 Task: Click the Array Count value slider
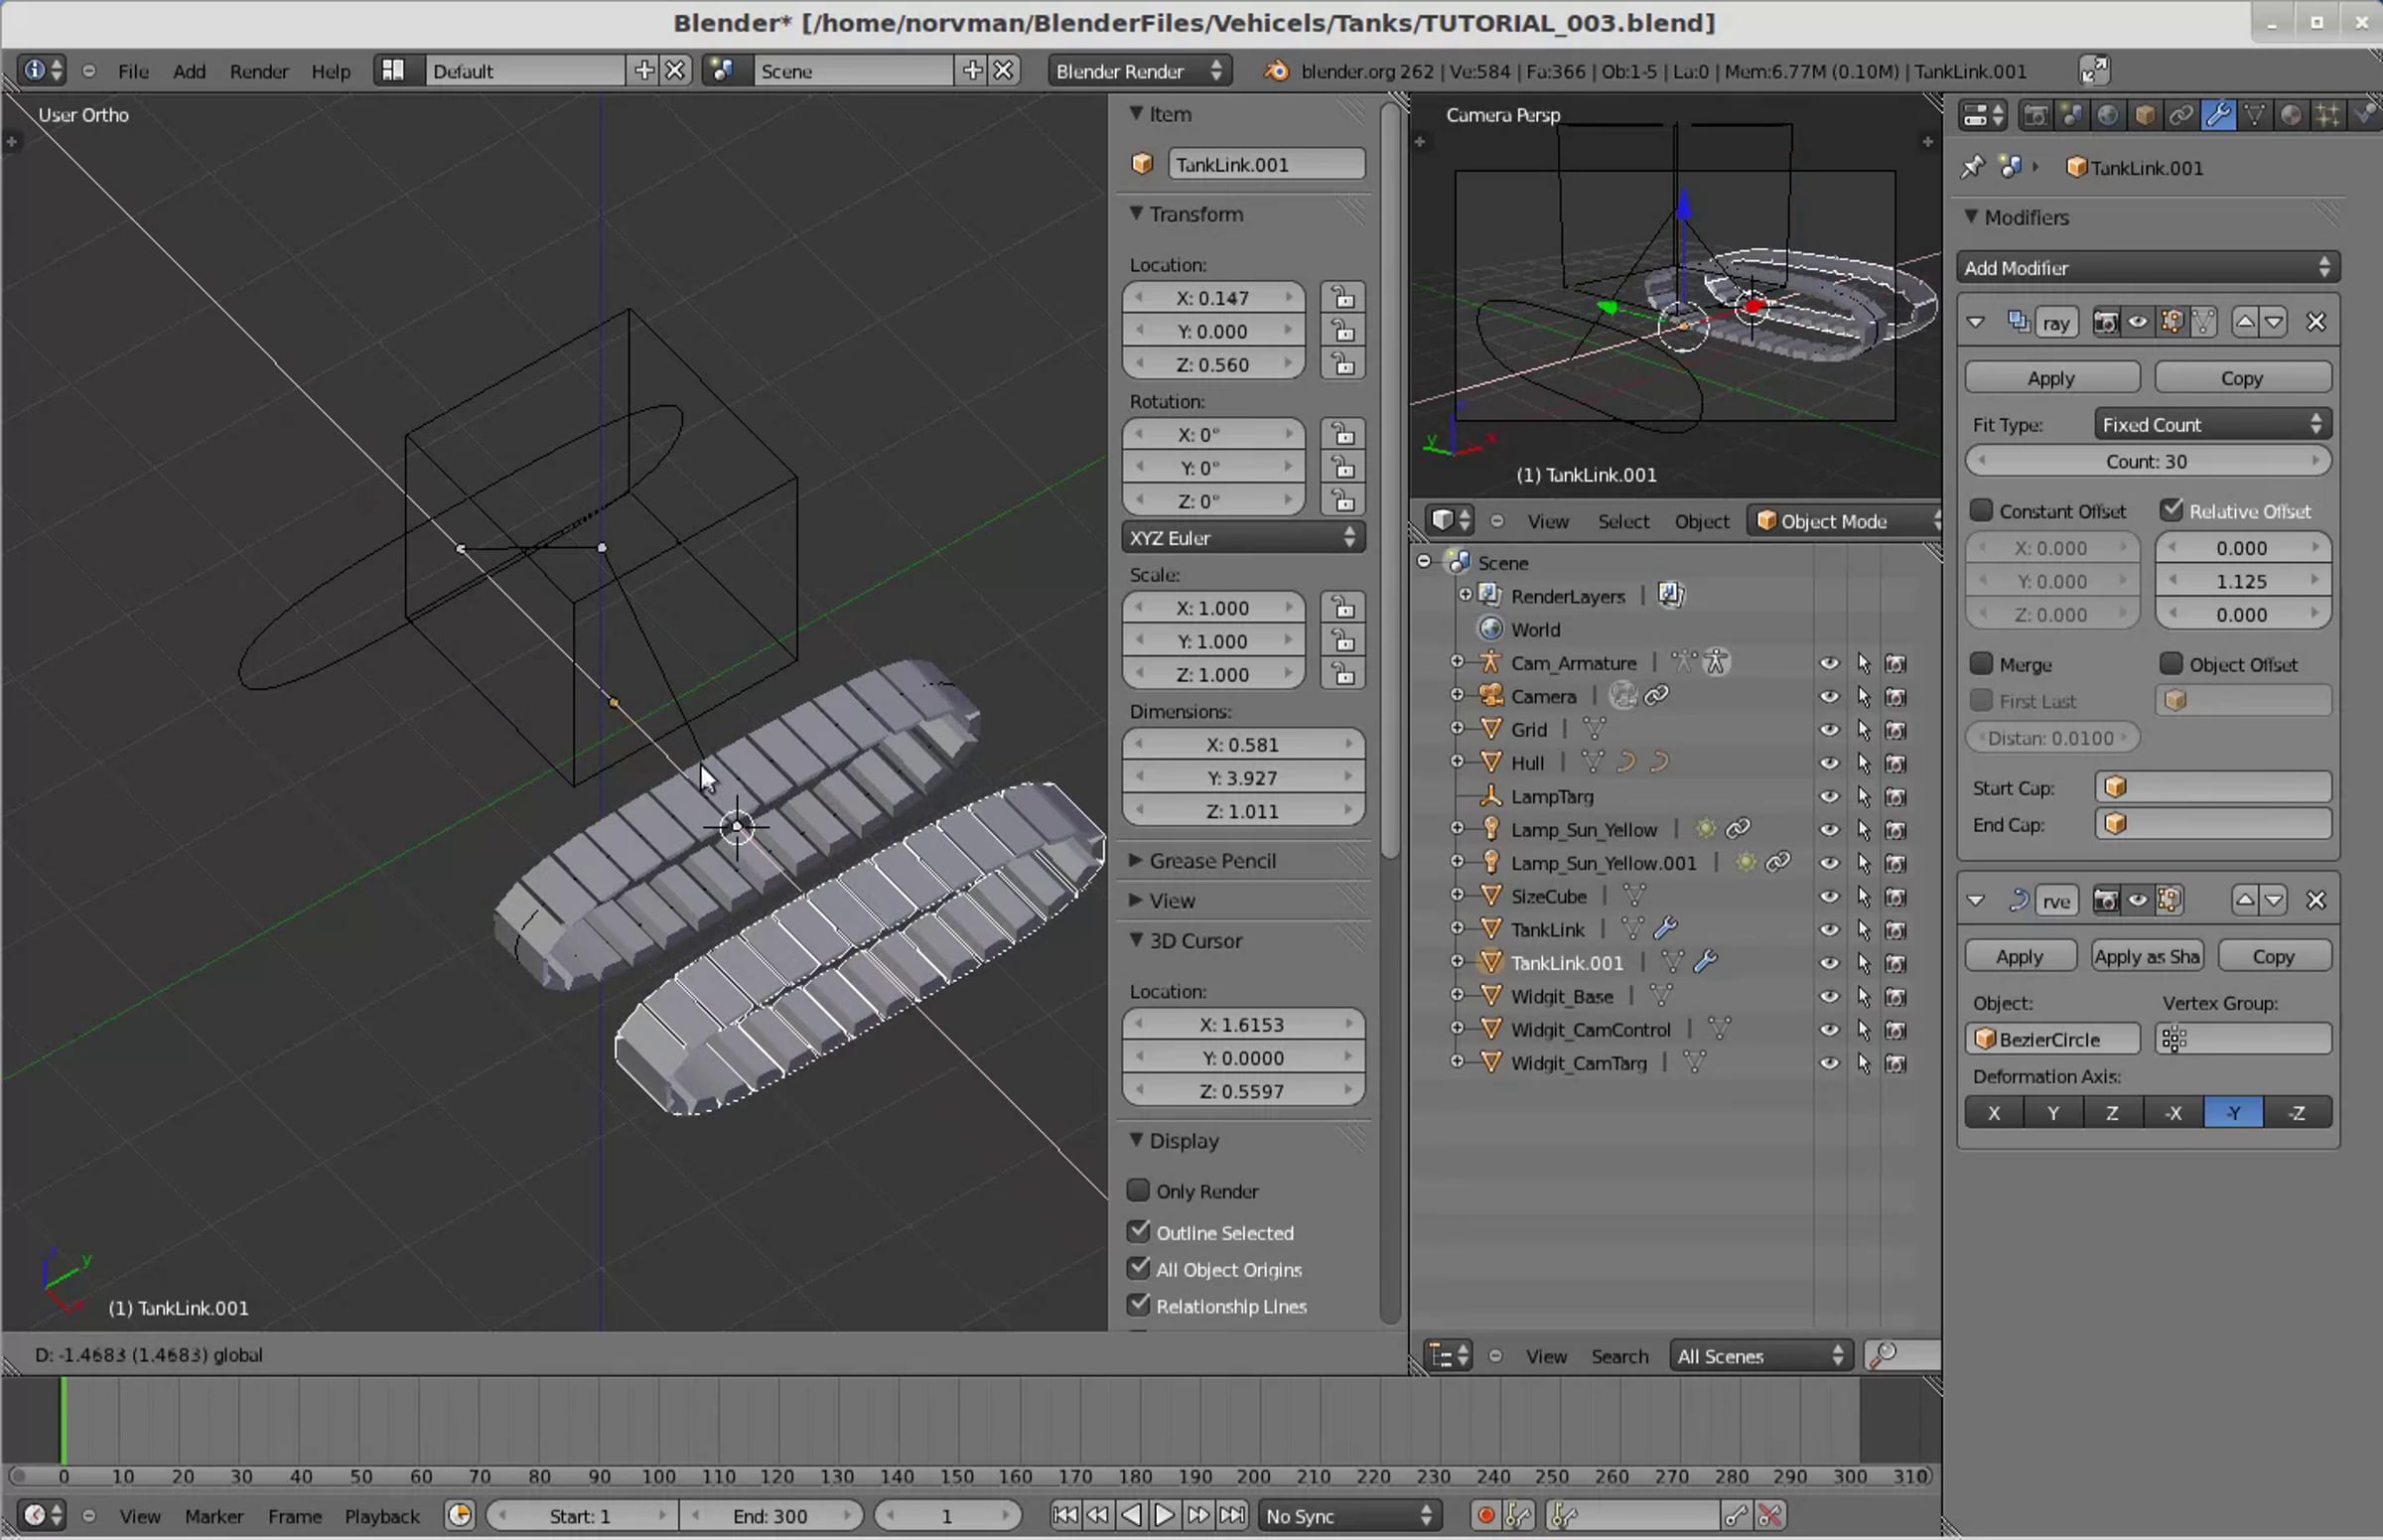tap(2146, 462)
